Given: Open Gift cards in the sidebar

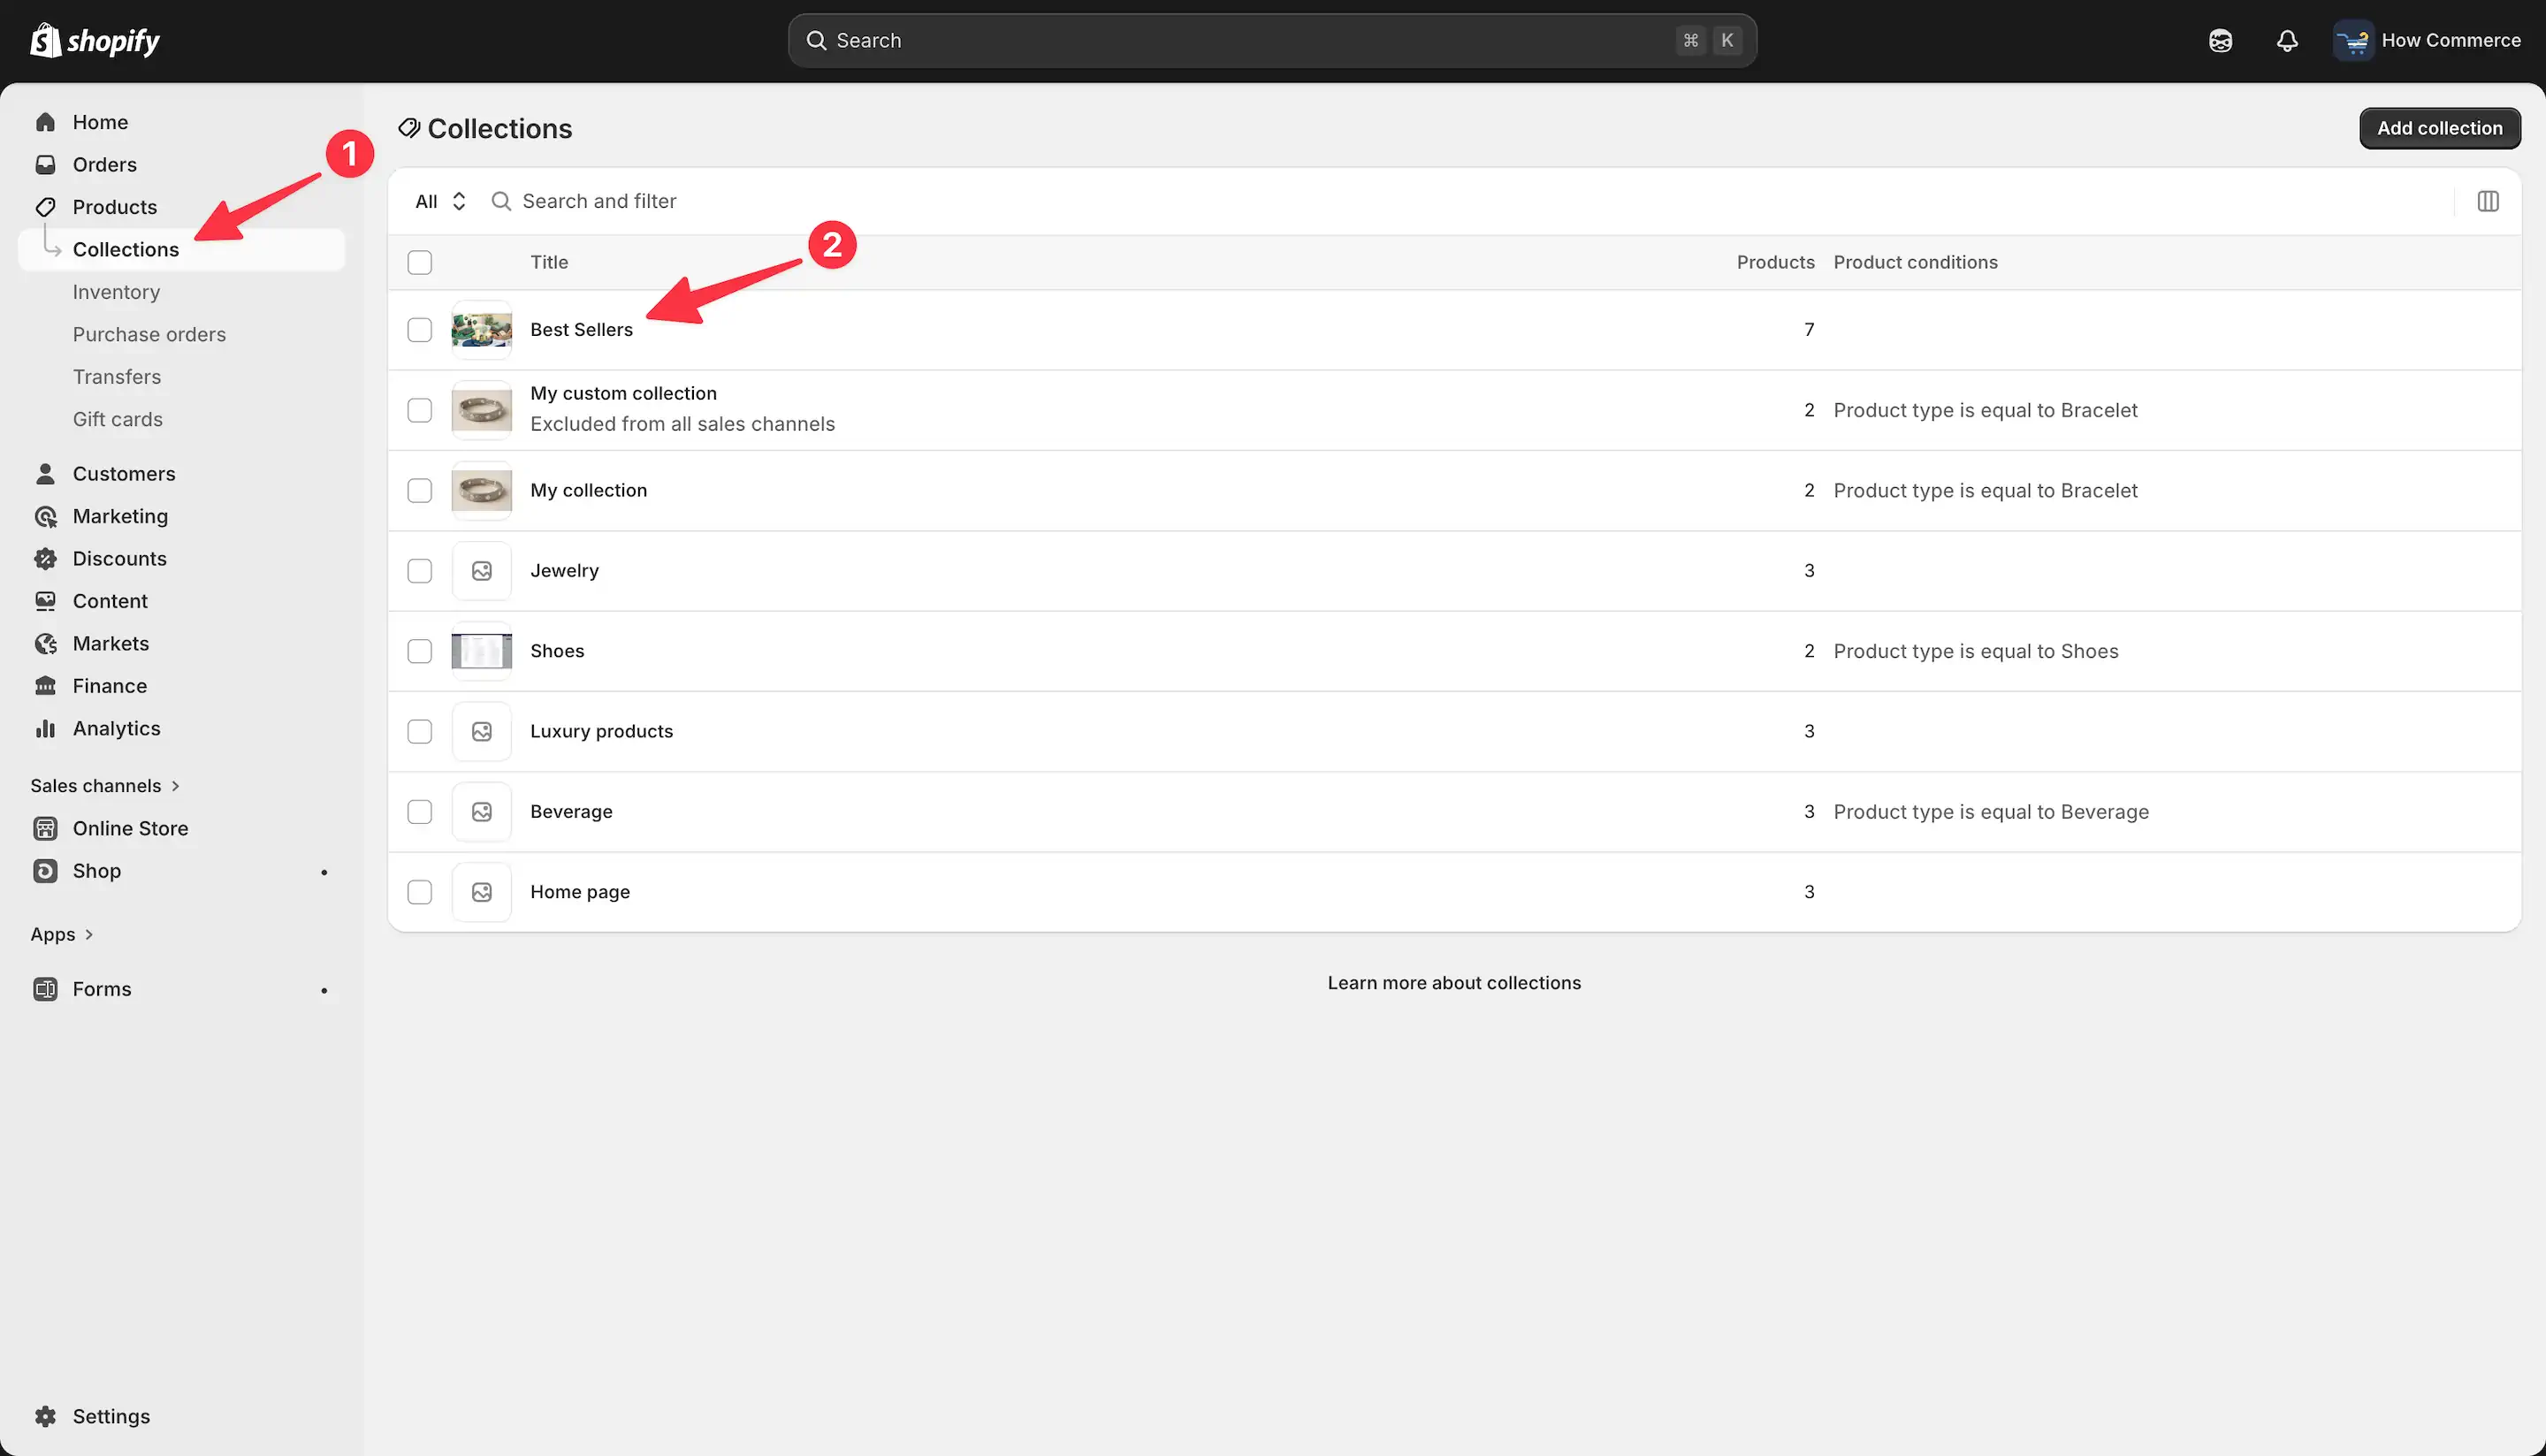Looking at the screenshot, I should (x=118, y=419).
